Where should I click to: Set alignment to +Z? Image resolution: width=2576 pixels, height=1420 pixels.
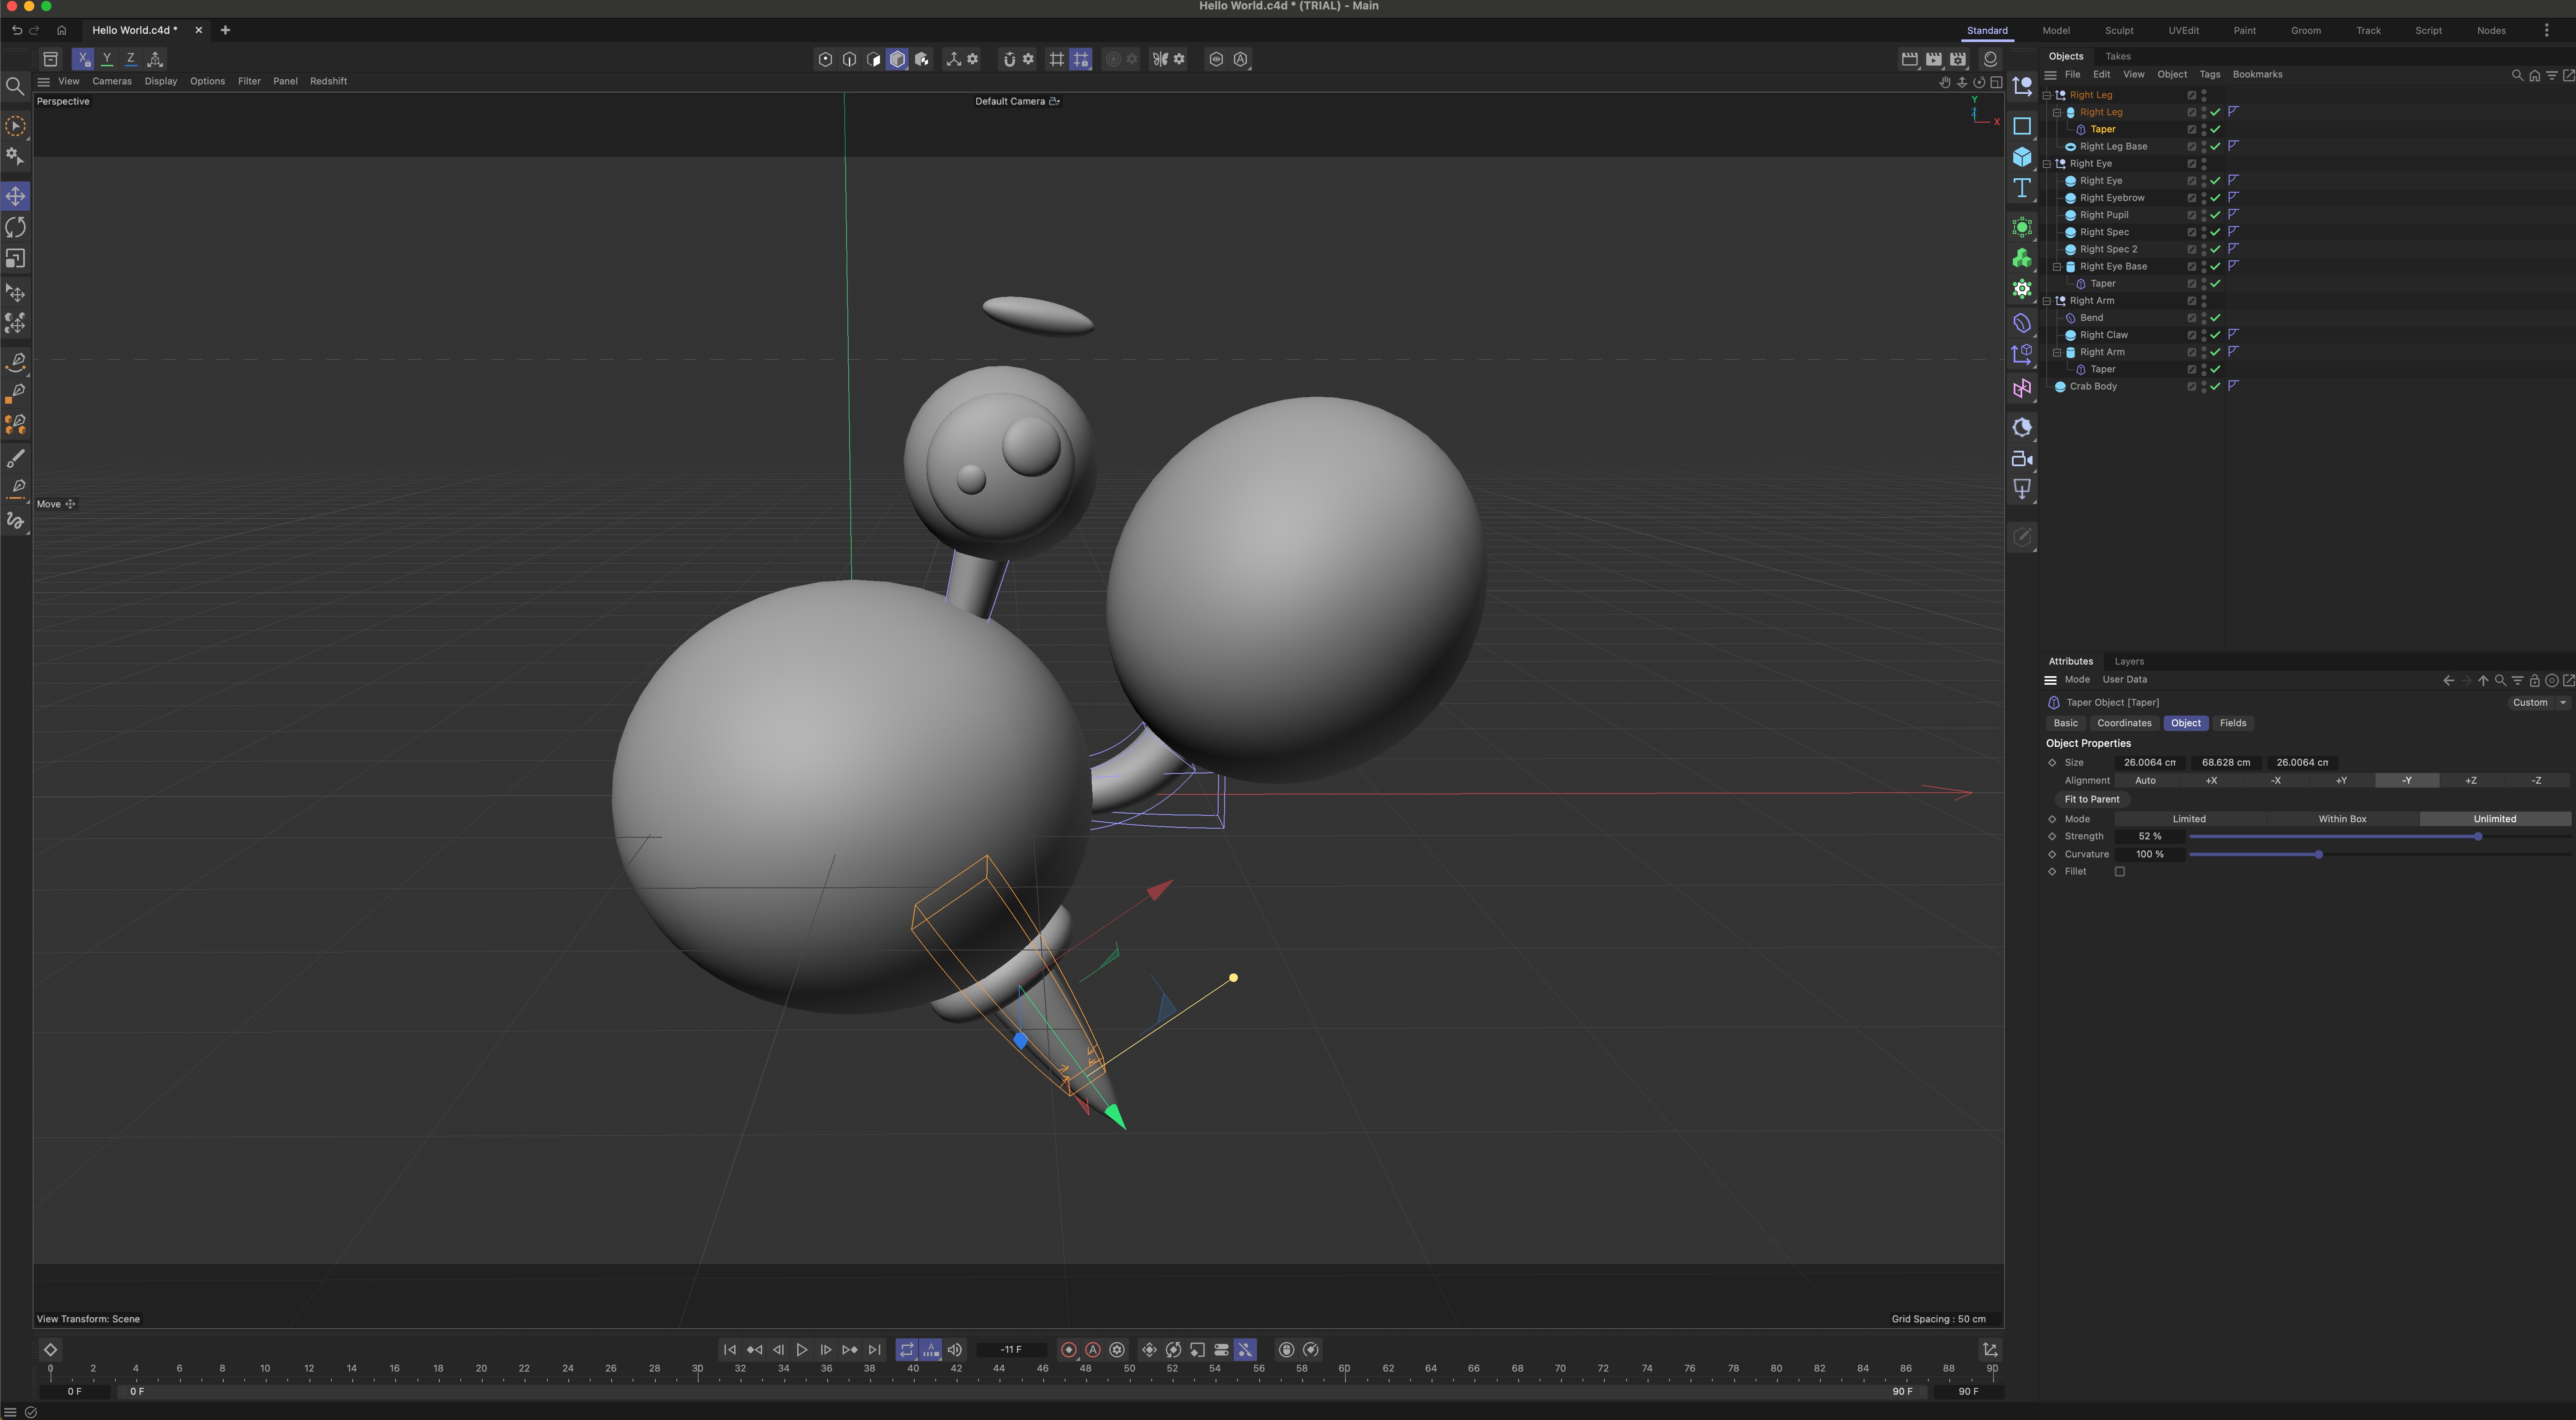click(x=2471, y=781)
